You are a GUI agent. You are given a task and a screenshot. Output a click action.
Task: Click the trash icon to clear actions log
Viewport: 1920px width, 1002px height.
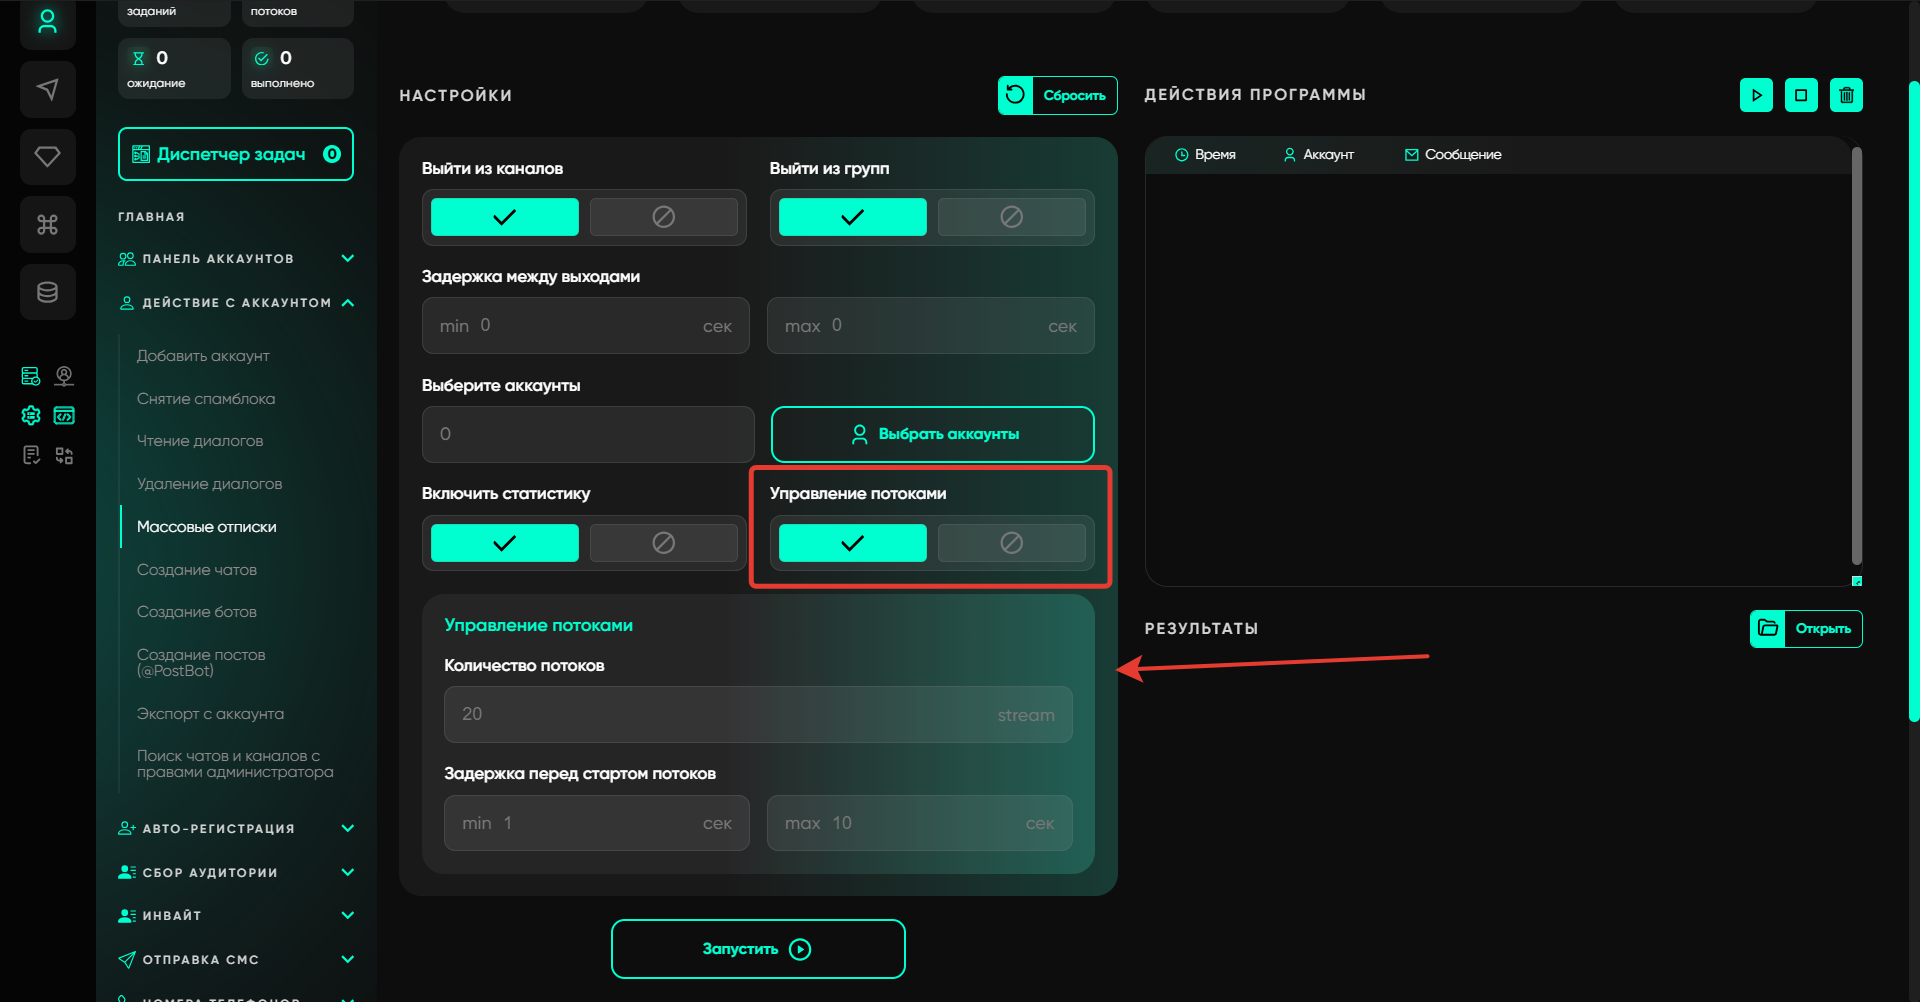pyautogui.click(x=1846, y=95)
